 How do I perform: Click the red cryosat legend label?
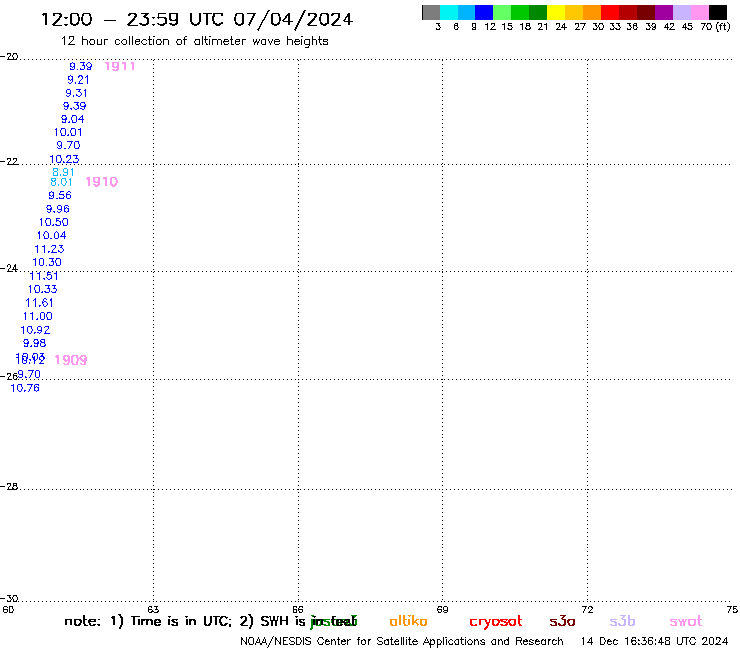click(x=496, y=622)
